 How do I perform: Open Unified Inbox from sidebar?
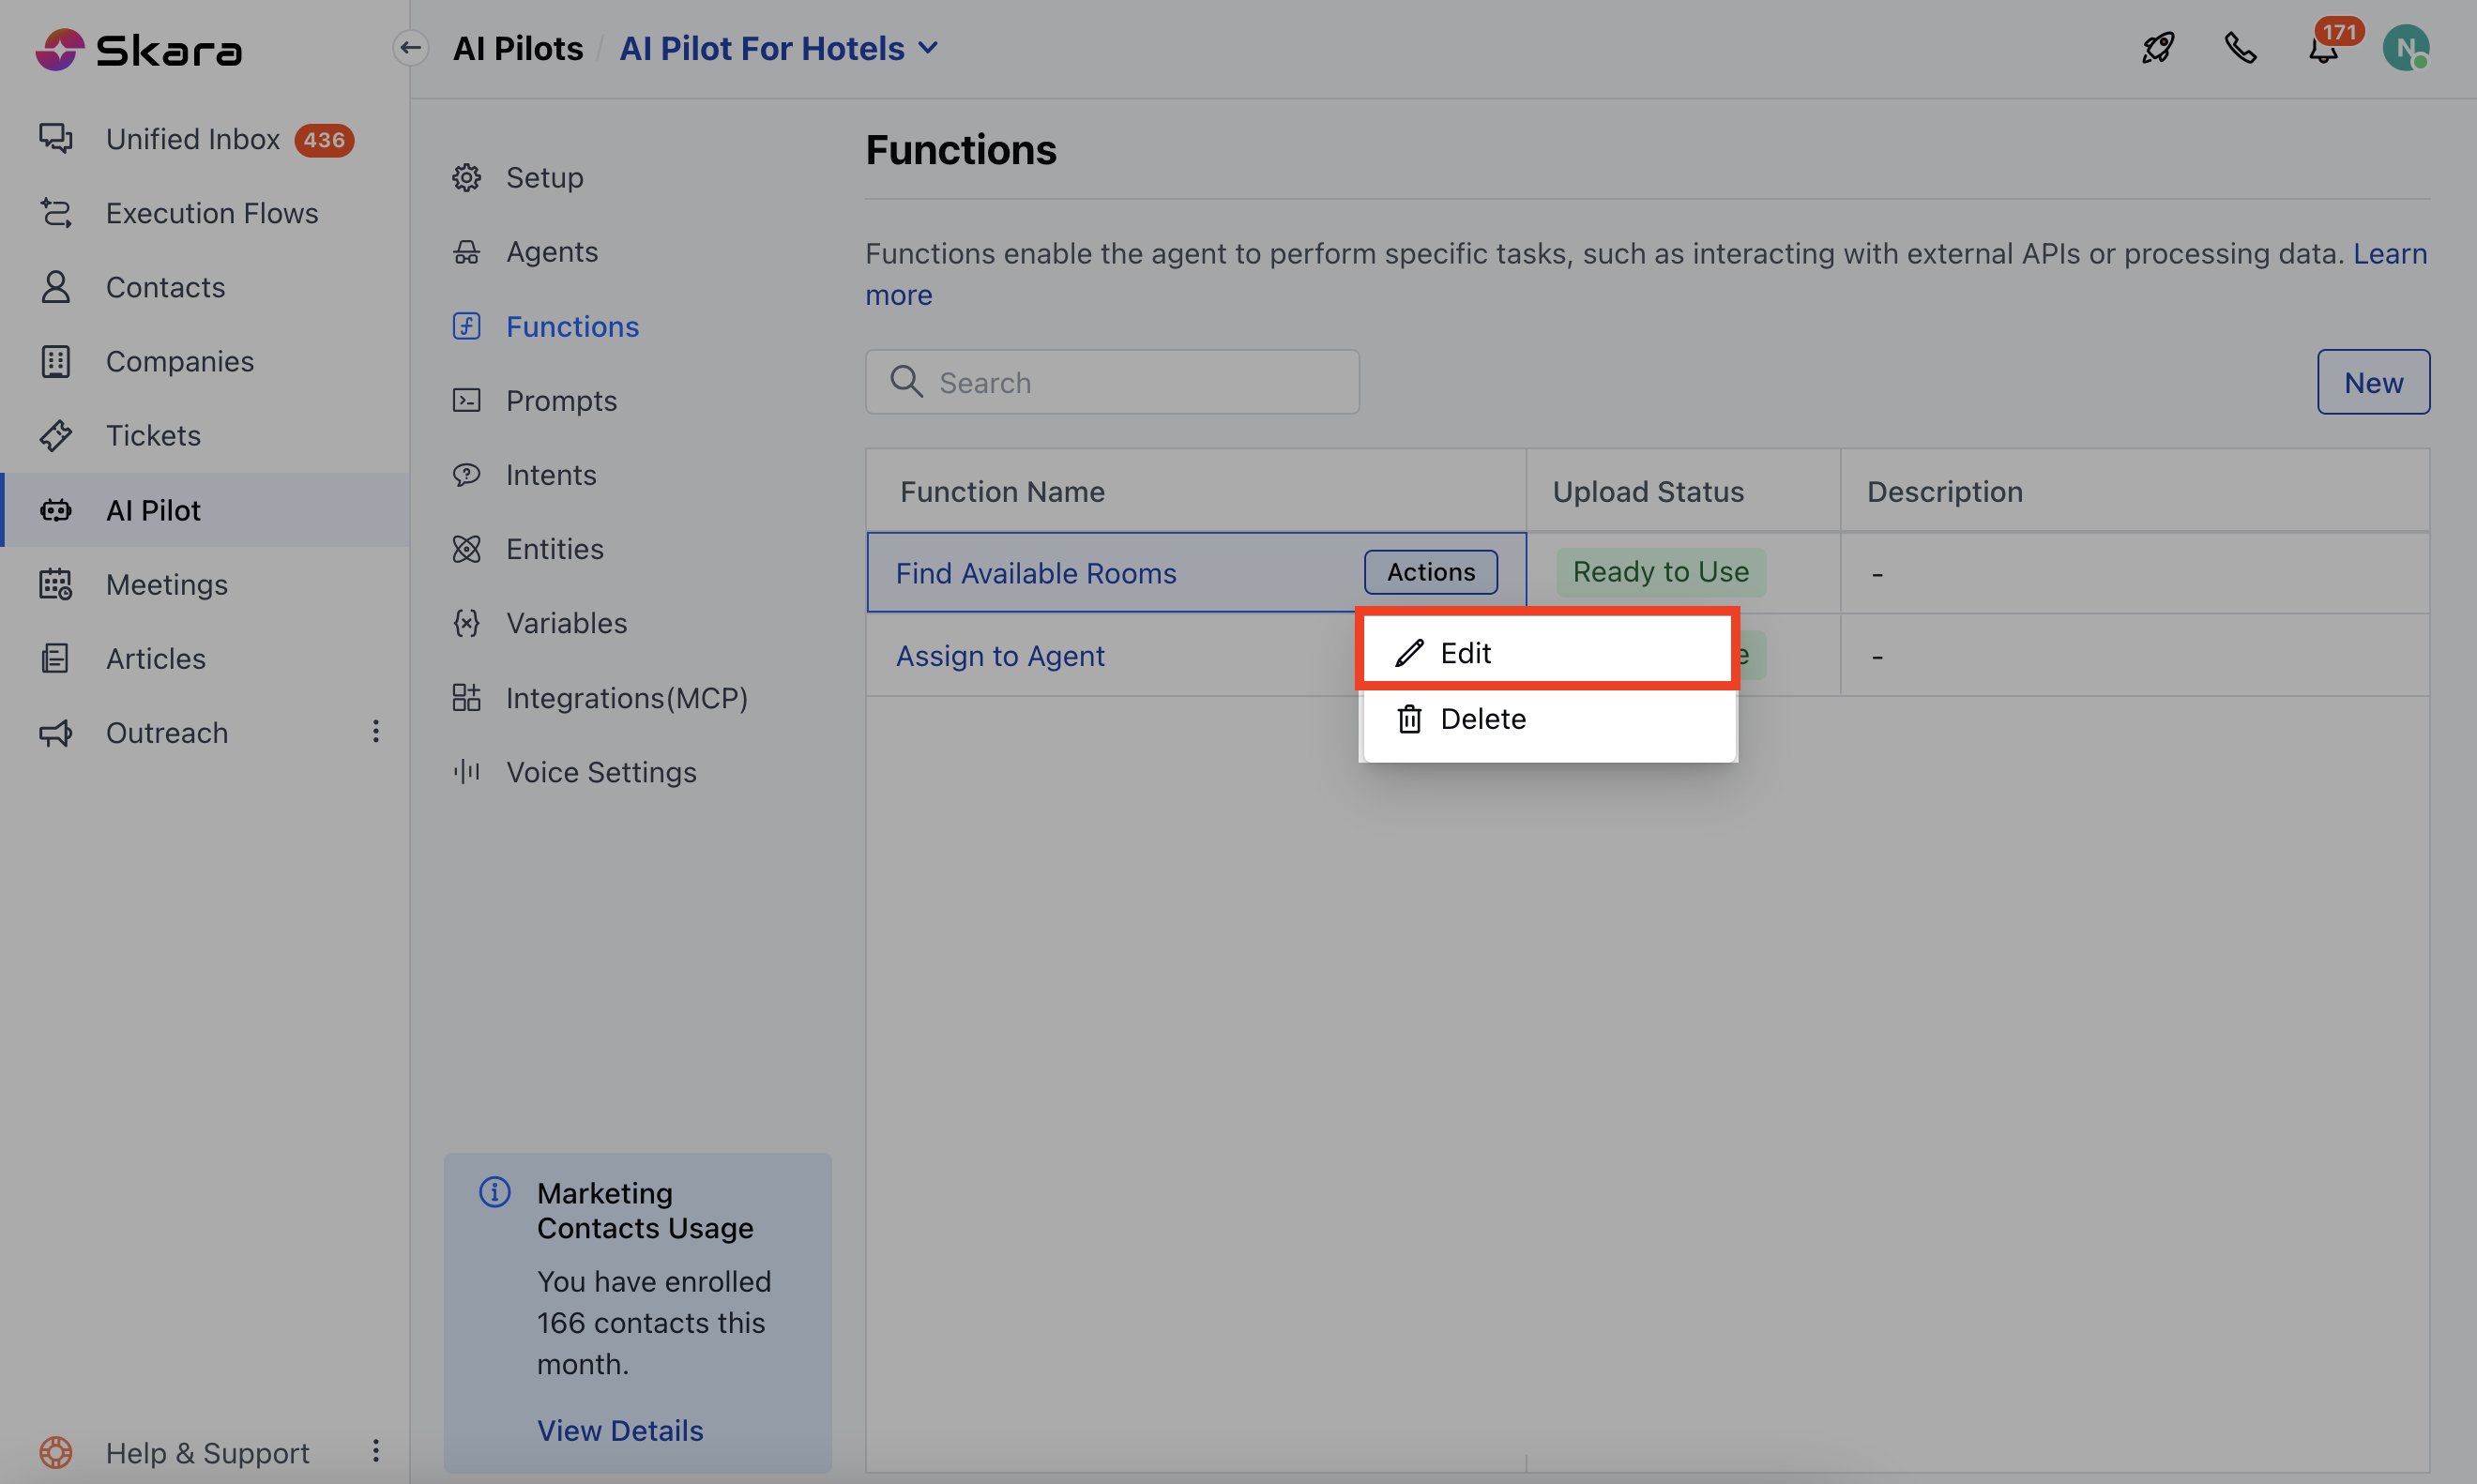(x=193, y=139)
